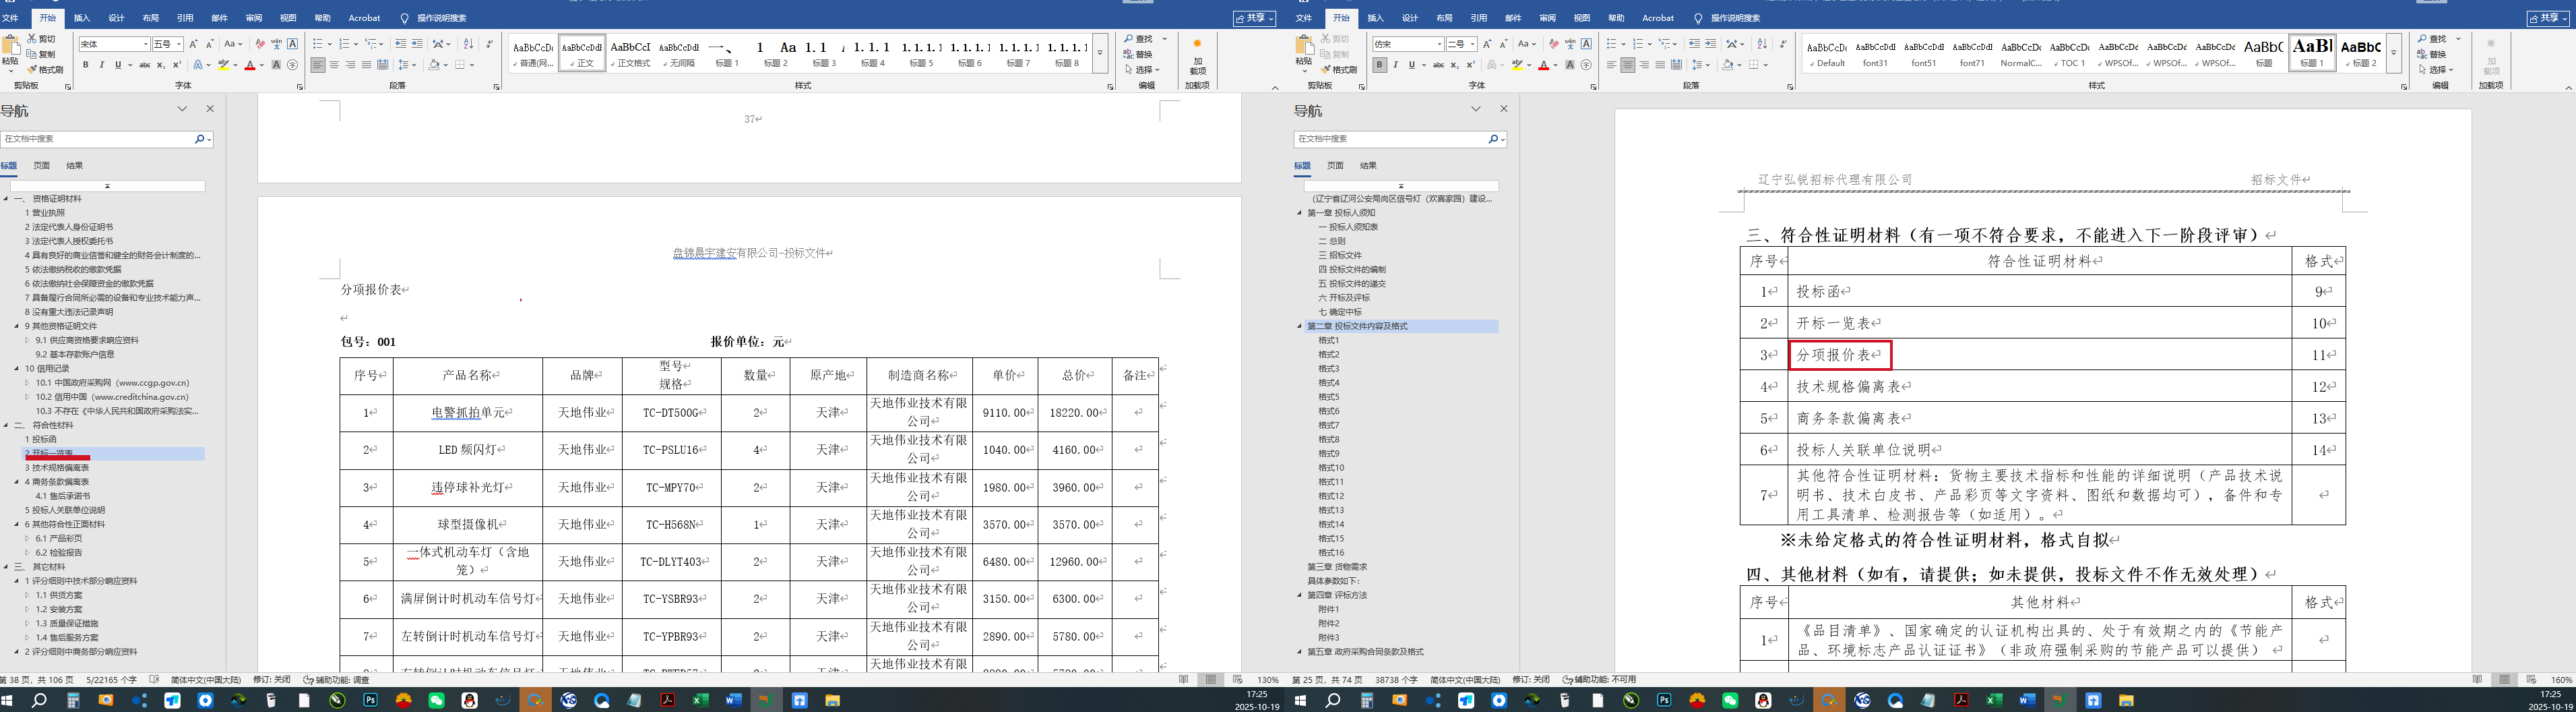2576x712 pixels.
Task: Click the Windows Start button on the right taskbar
Action: (x=1301, y=701)
